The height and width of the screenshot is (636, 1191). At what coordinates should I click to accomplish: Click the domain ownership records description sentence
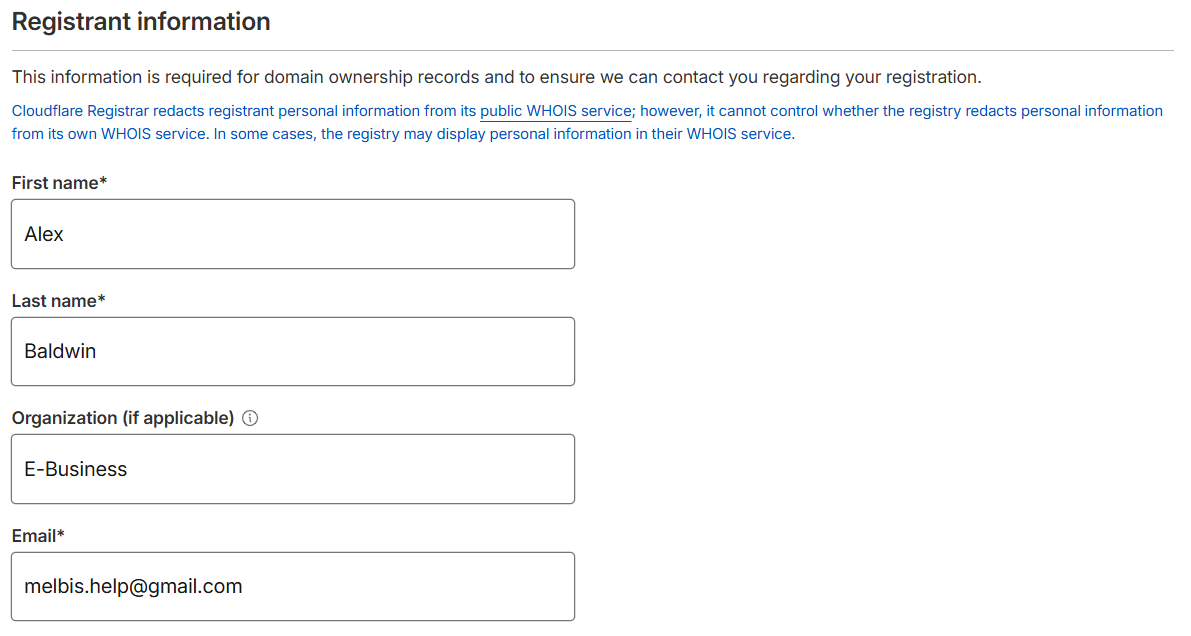pos(497,78)
